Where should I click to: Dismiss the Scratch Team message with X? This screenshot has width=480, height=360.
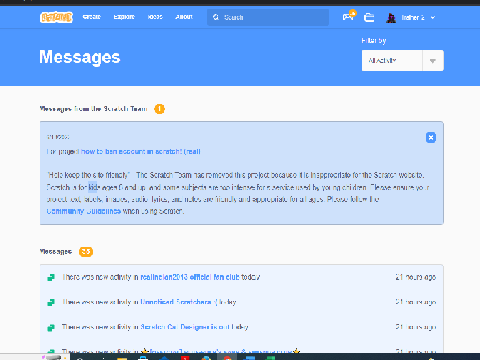[x=431, y=137]
